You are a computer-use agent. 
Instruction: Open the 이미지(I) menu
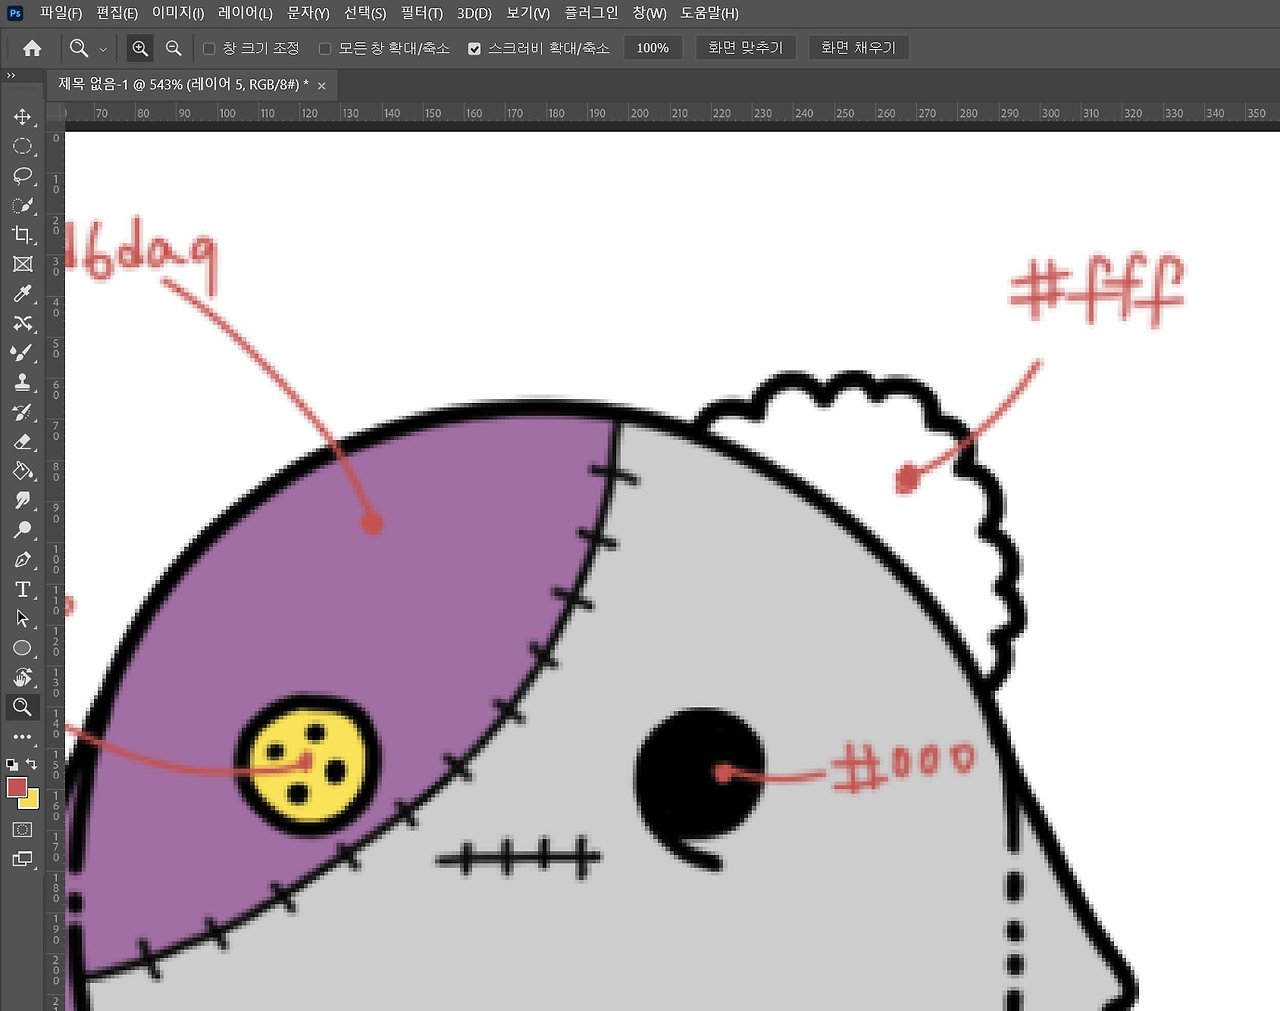[x=178, y=13]
